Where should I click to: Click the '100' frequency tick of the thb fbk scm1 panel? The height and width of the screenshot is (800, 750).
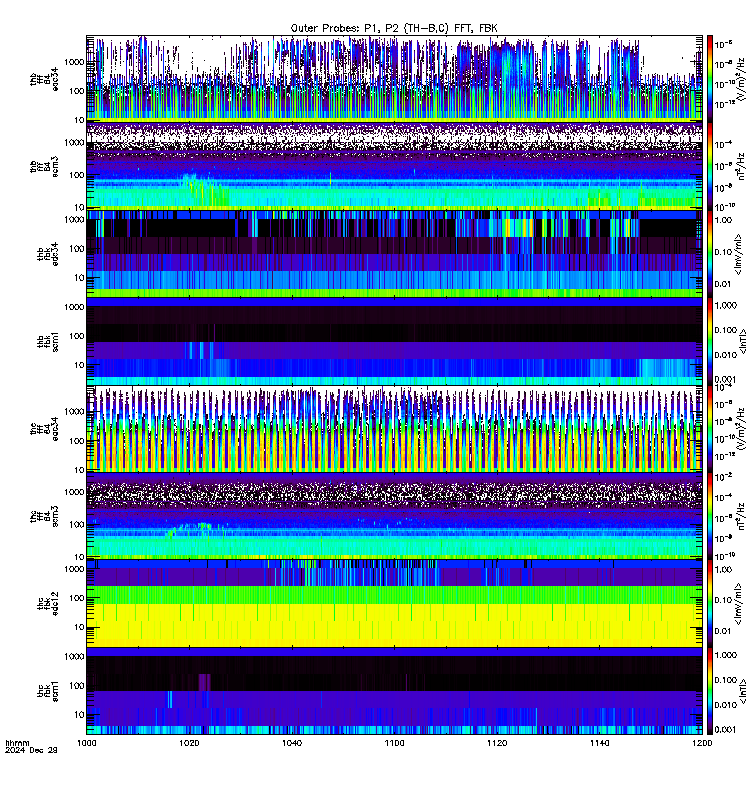coord(77,336)
